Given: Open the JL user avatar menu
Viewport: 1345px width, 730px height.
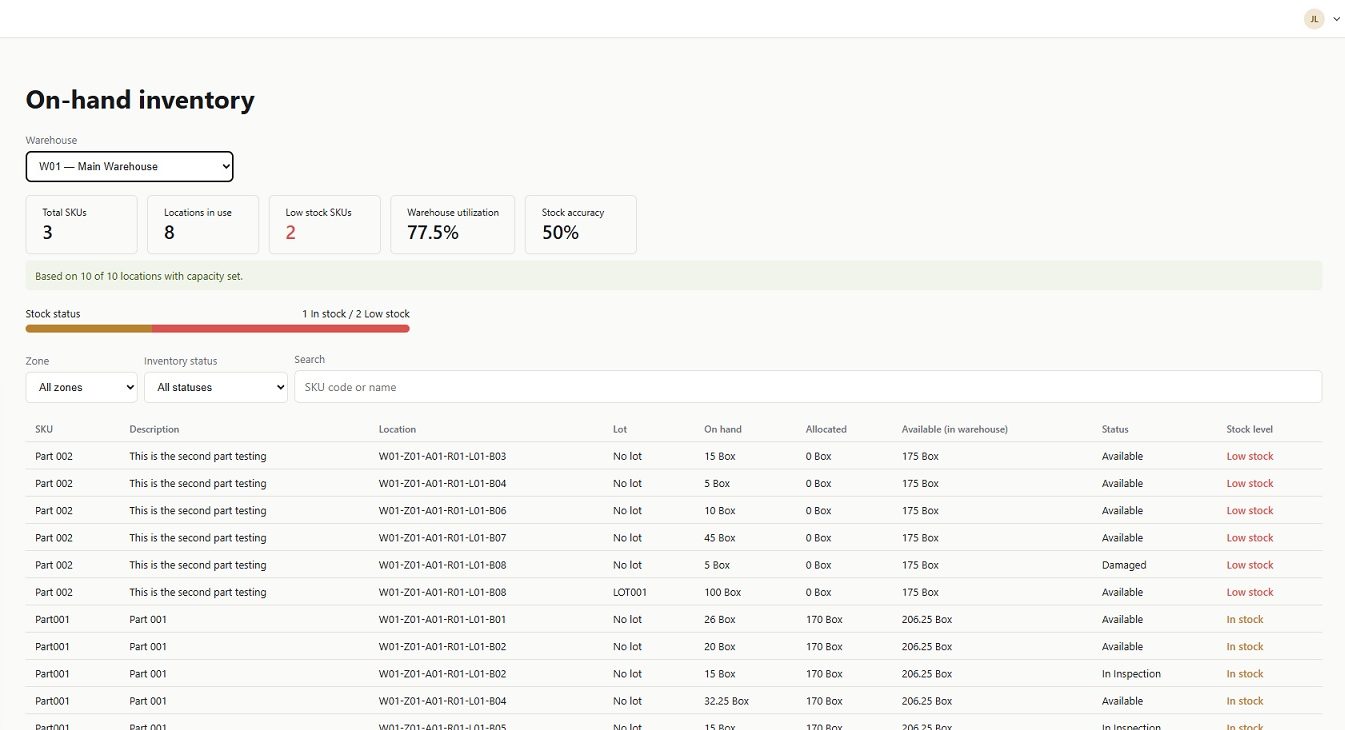Looking at the screenshot, I should (1313, 19).
